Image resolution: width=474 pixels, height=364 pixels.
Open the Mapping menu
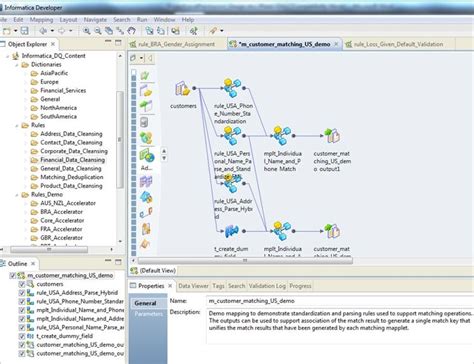pyautogui.click(x=41, y=20)
